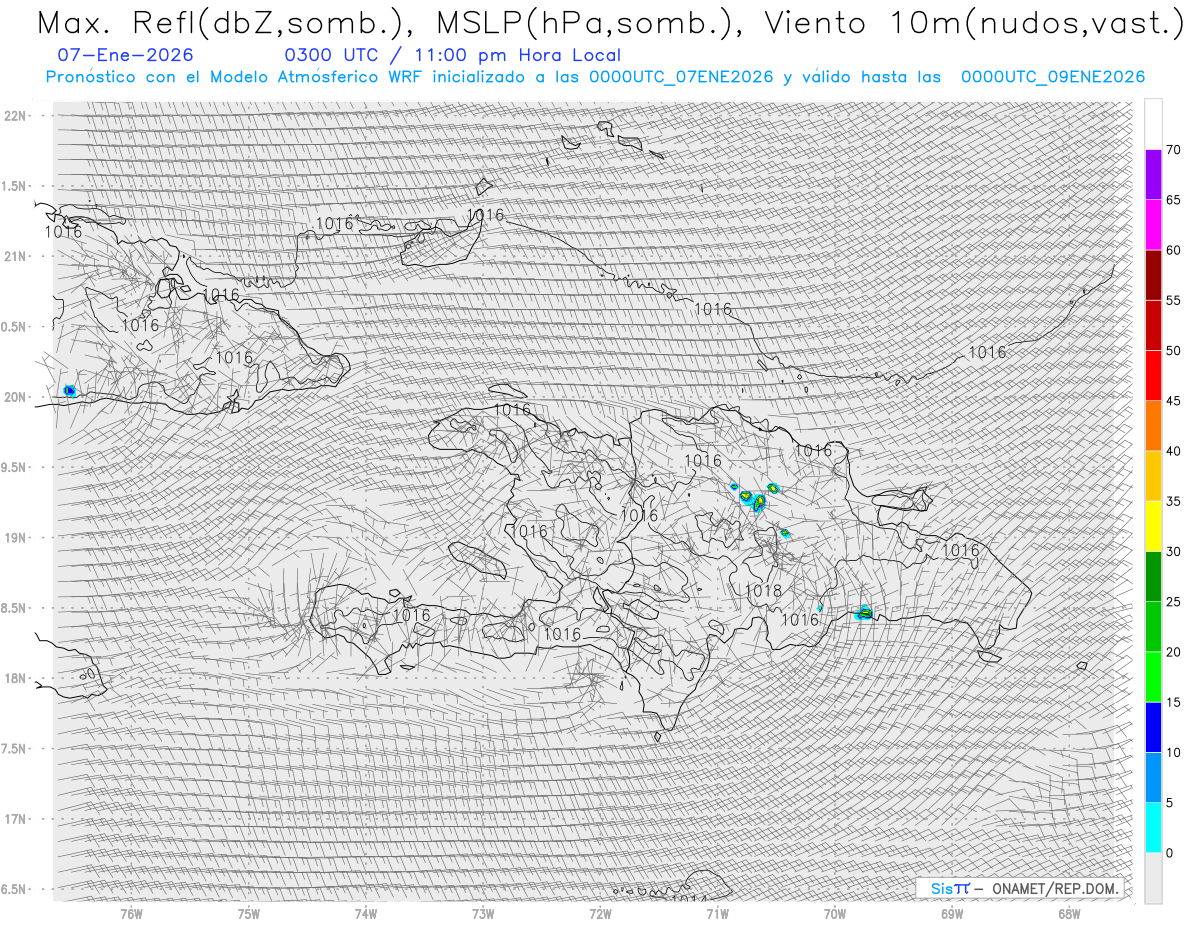Click the '22N' latitude axis label
Image resolution: width=1200 pixels, height=927 pixels.
pyautogui.click(x=15, y=116)
